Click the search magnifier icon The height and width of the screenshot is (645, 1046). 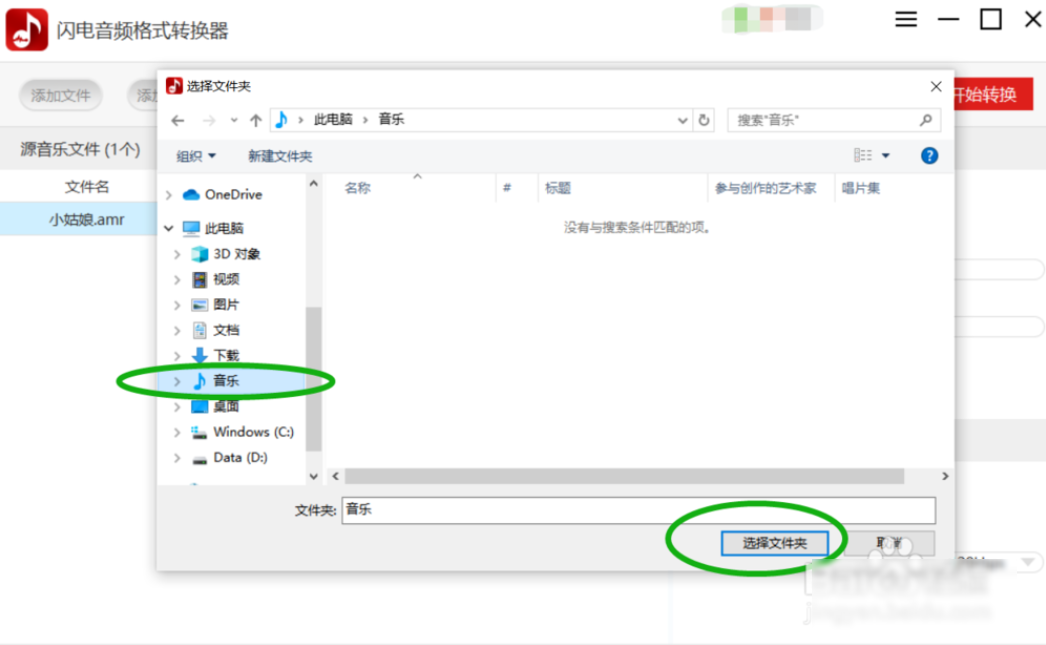point(925,120)
